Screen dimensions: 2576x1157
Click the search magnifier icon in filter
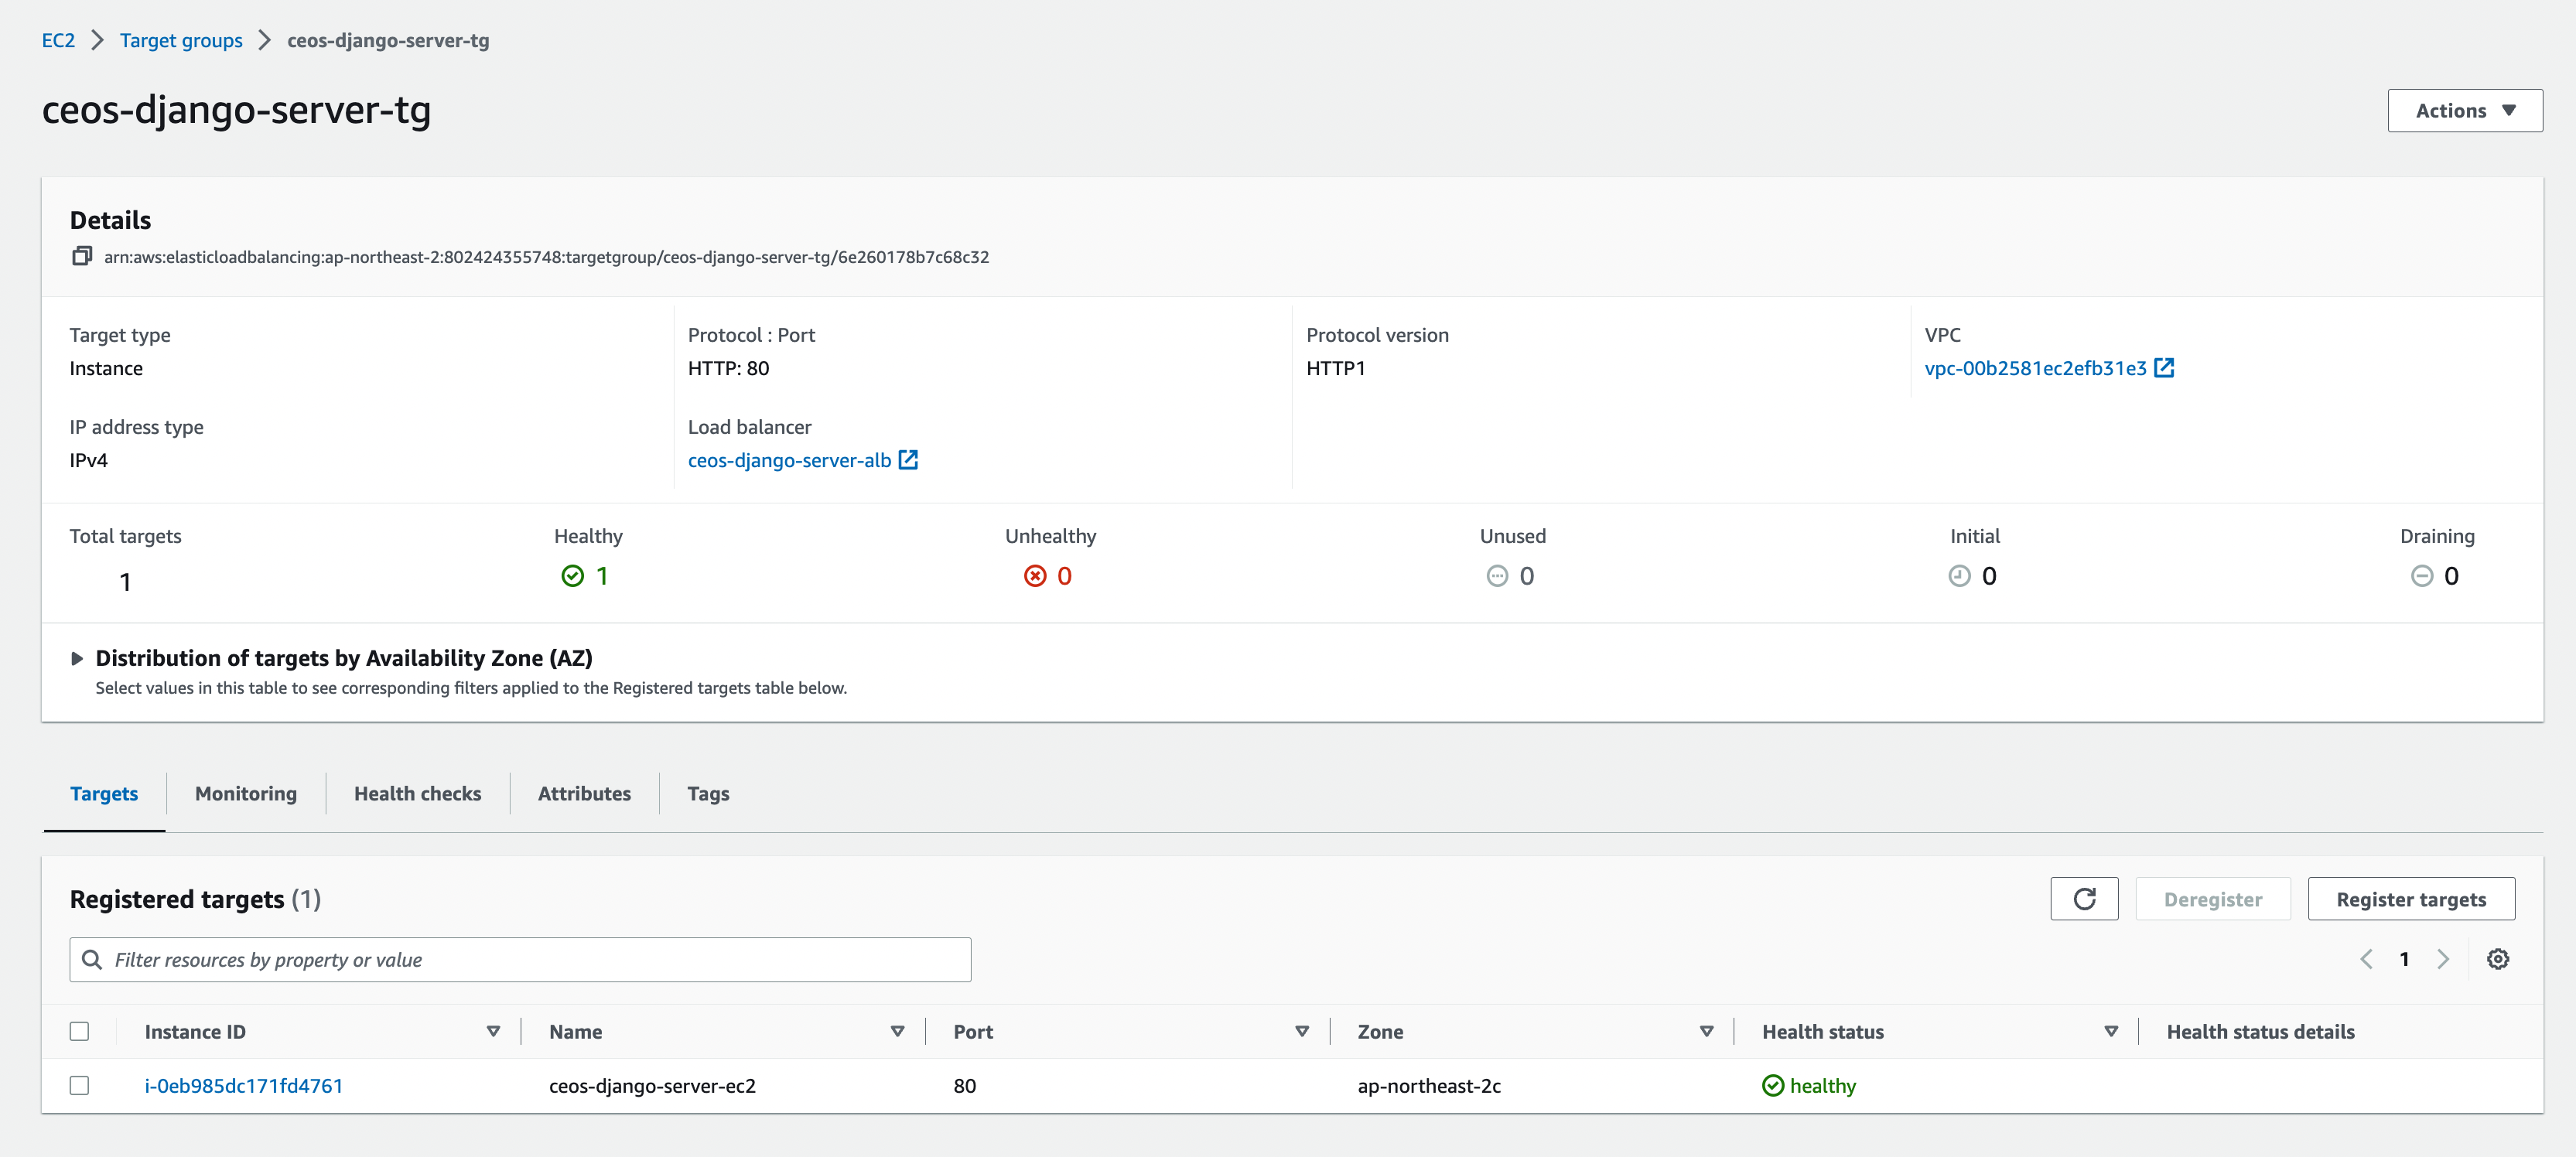pyautogui.click(x=92, y=960)
